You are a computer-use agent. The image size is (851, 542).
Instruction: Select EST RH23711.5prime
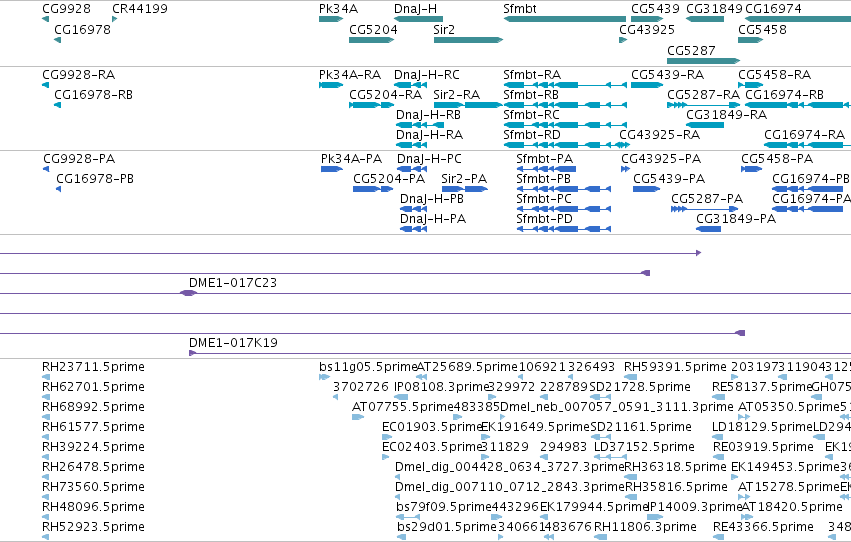[46, 377]
